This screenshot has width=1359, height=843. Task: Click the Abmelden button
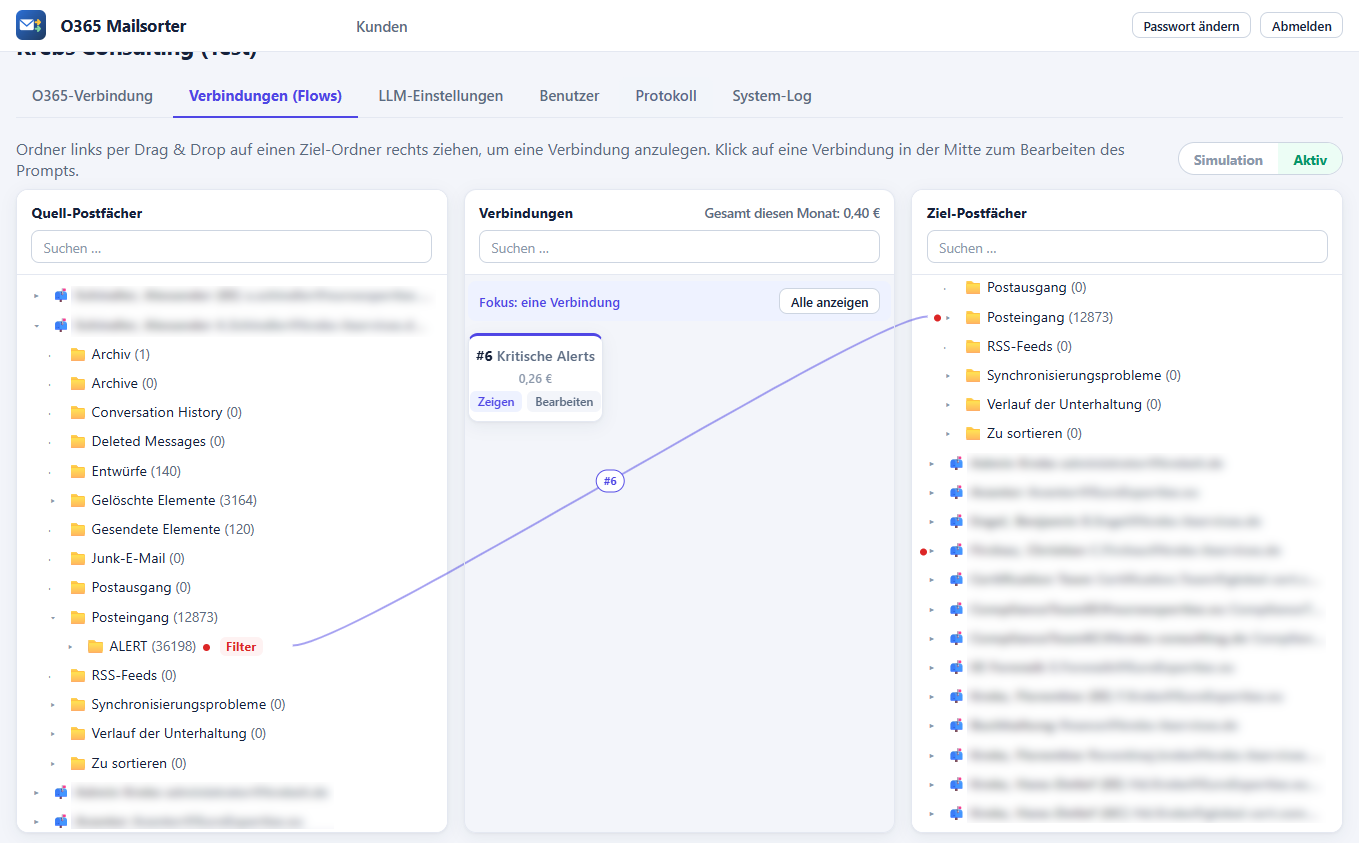[x=1301, y=26]
